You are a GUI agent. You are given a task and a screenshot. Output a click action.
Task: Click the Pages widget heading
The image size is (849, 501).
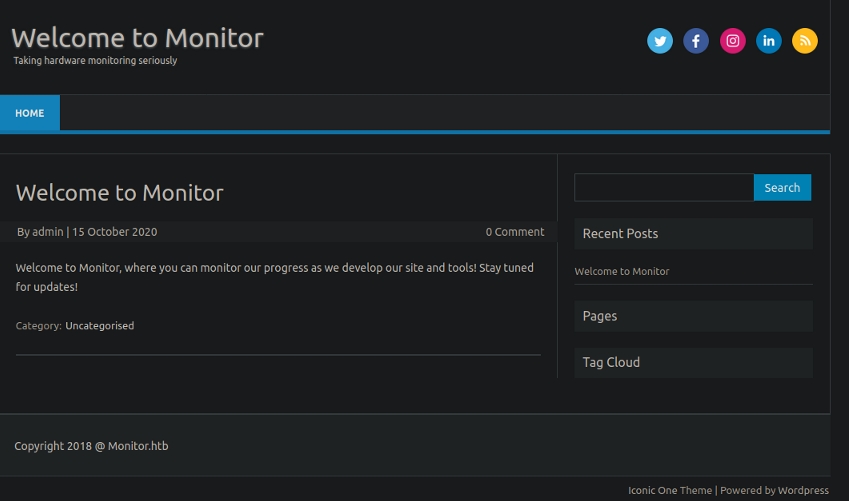pos(600,316)
